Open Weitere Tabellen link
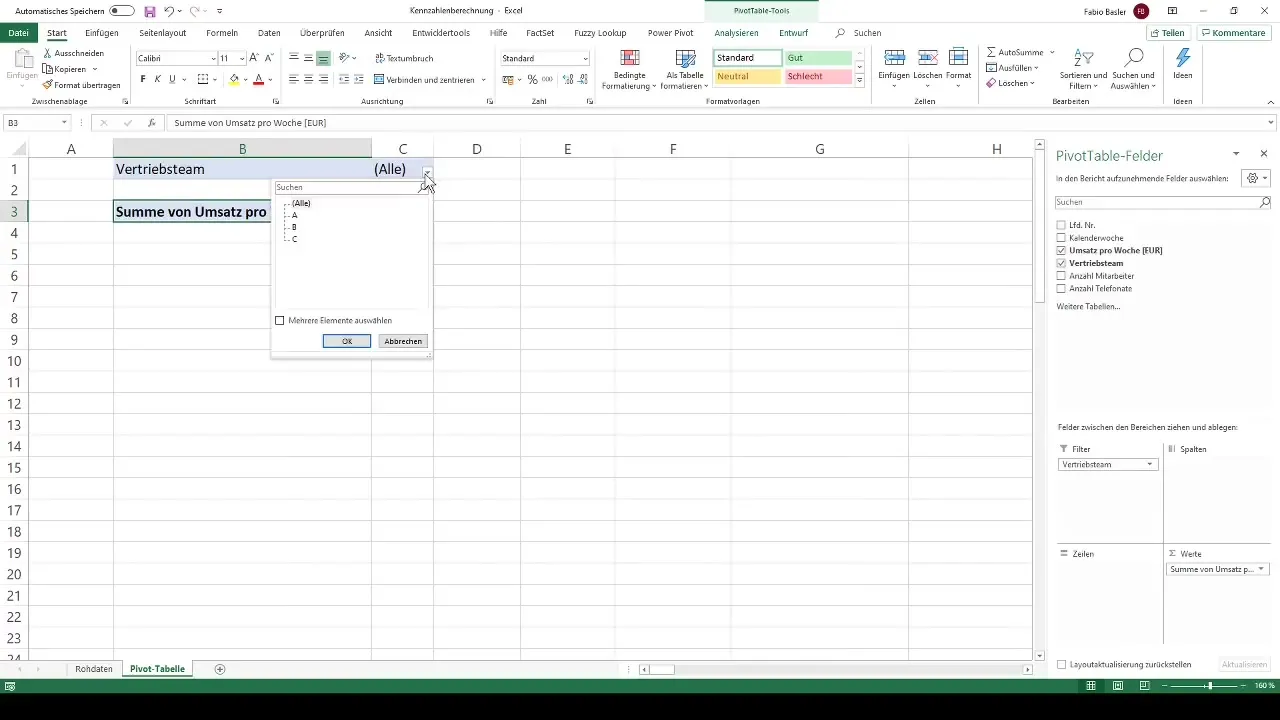Viewport: 1280px width, 720px height. pyautogui.click(x=1088, y=306)
